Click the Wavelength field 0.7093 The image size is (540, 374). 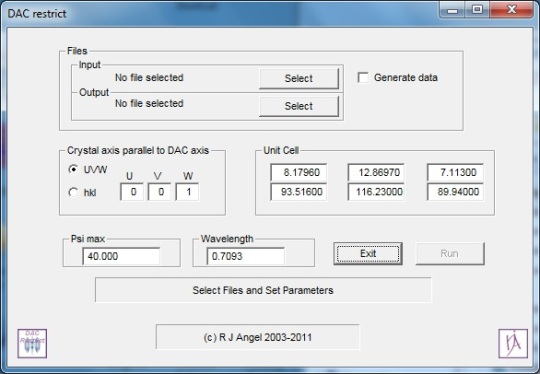point(246,256)
